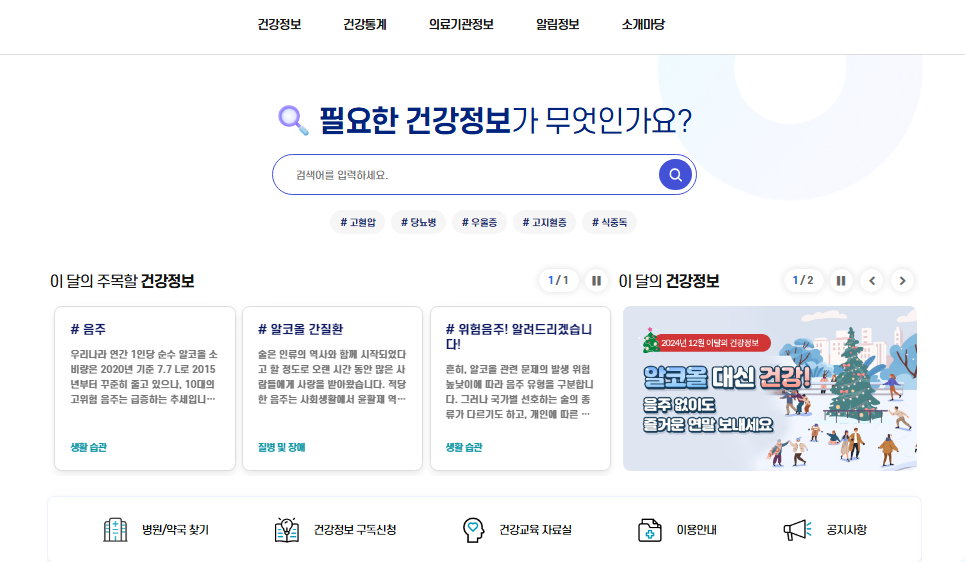The image size is (965, 562).
Task: Select the # 고혈압 tag
Action: [x=358, y=222]
